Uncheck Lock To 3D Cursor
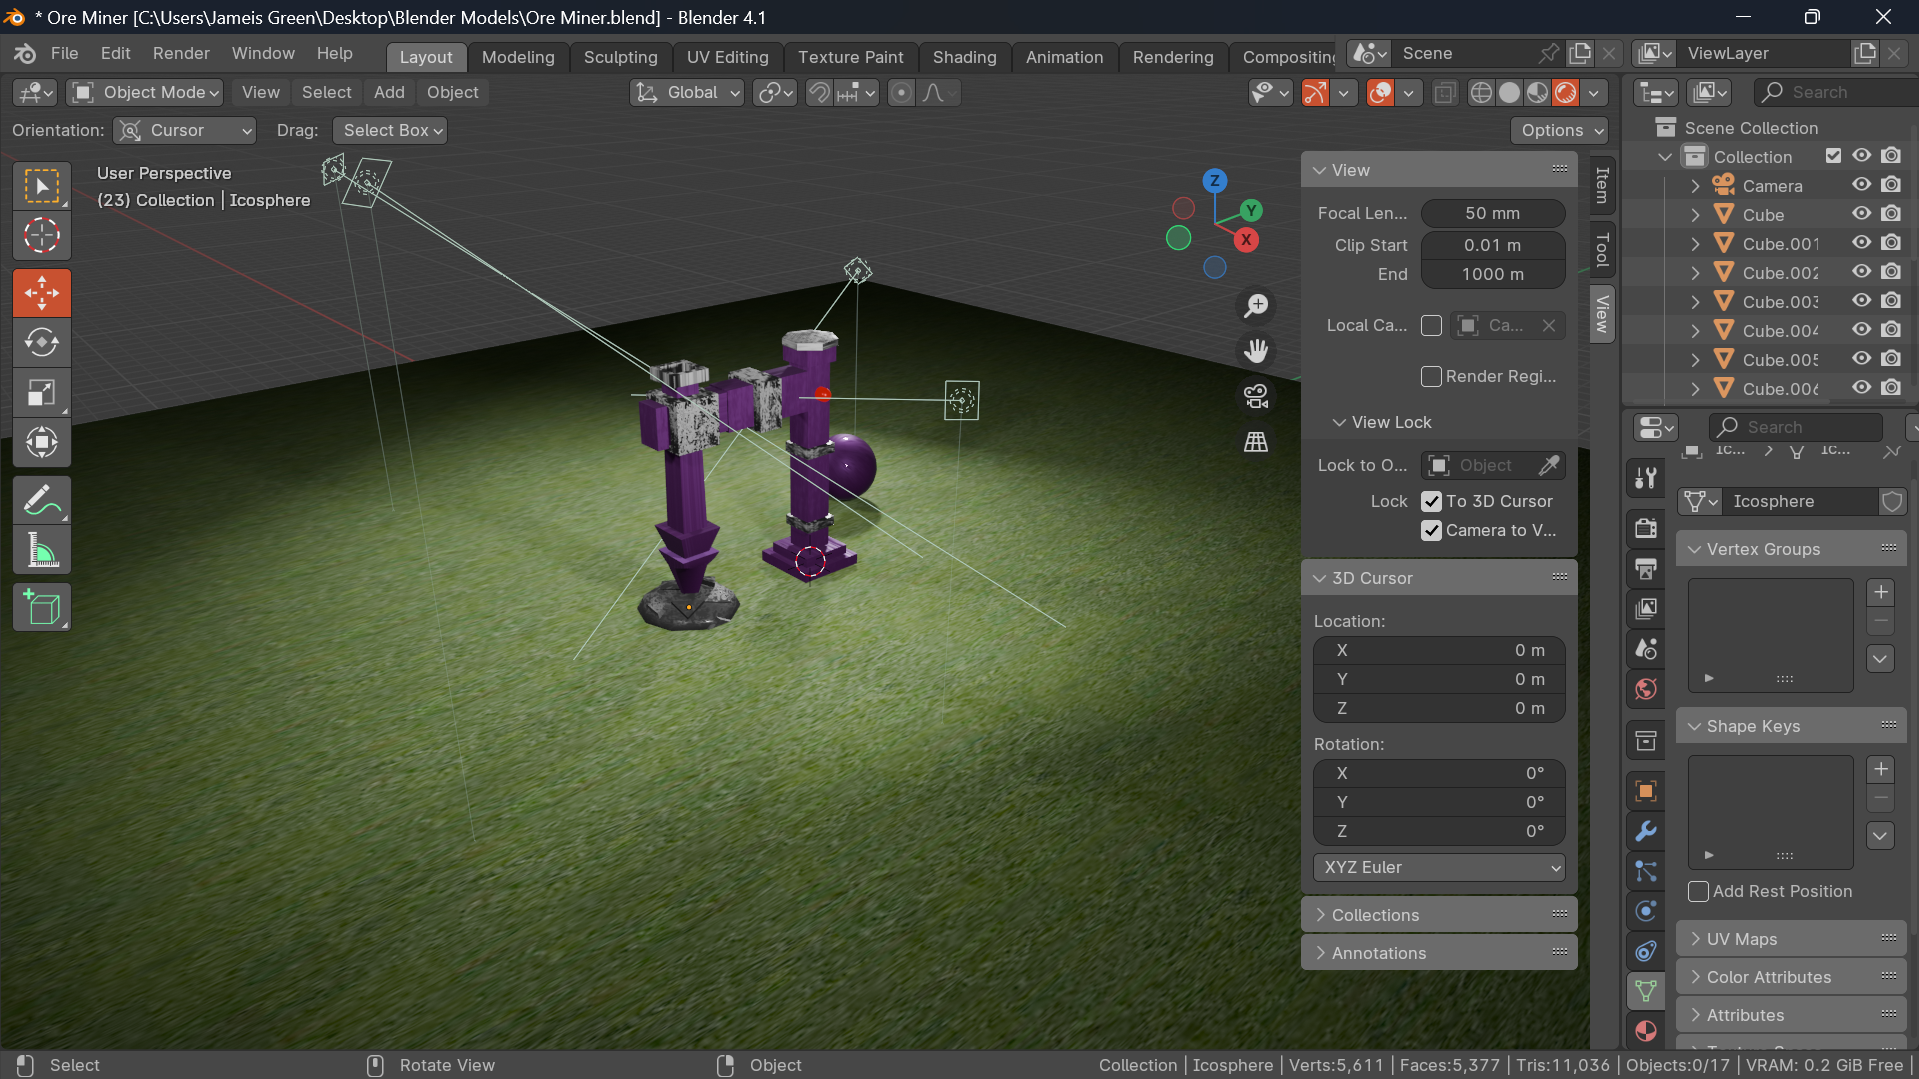 click(x=1431, y=501)
